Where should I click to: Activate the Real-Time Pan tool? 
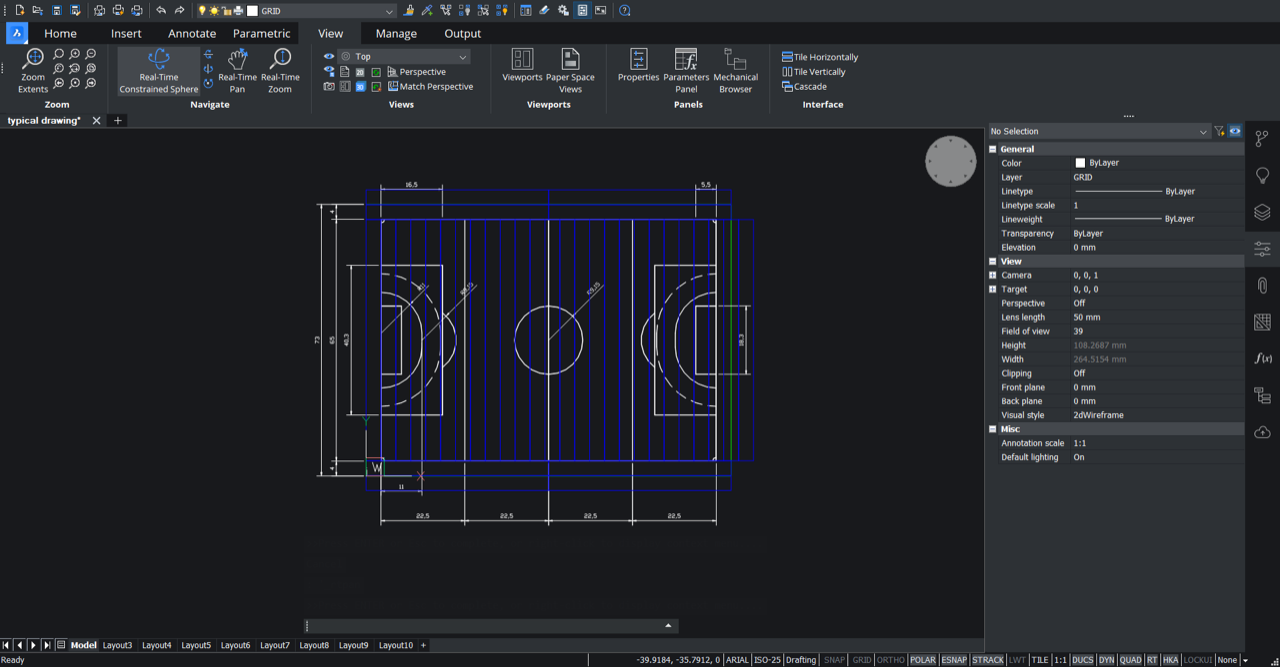pyautogui.click(x=236, y=70)
